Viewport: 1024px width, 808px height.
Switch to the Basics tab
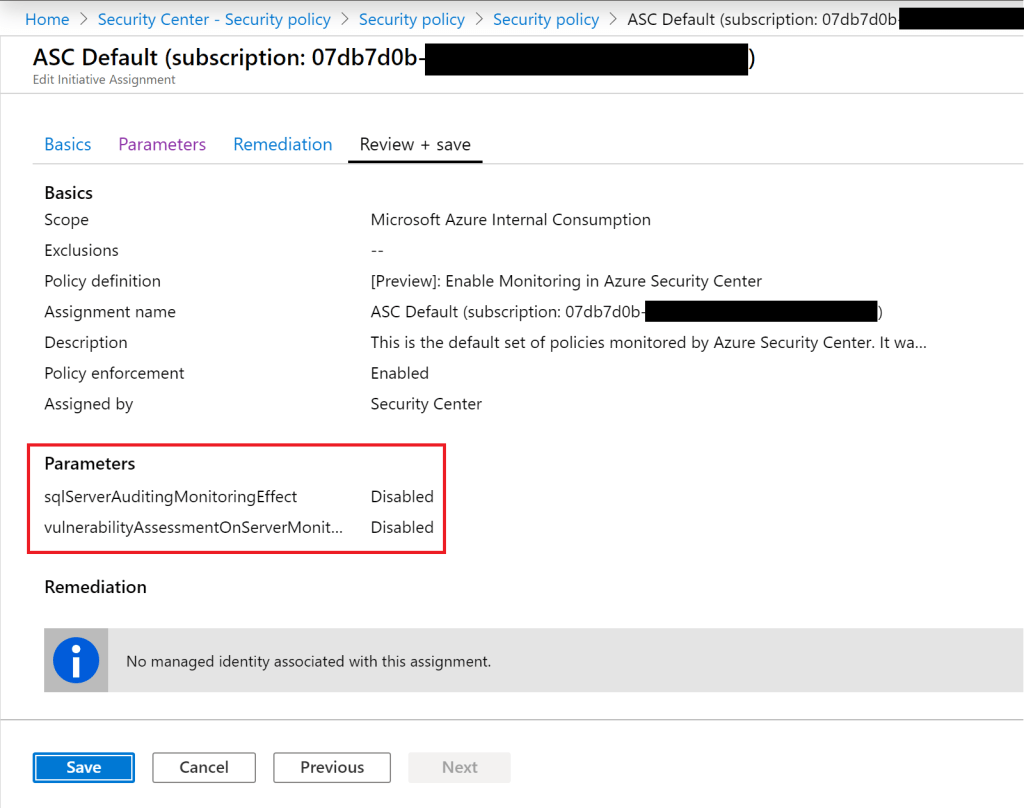pyautogui.click(x=68, y=144)
